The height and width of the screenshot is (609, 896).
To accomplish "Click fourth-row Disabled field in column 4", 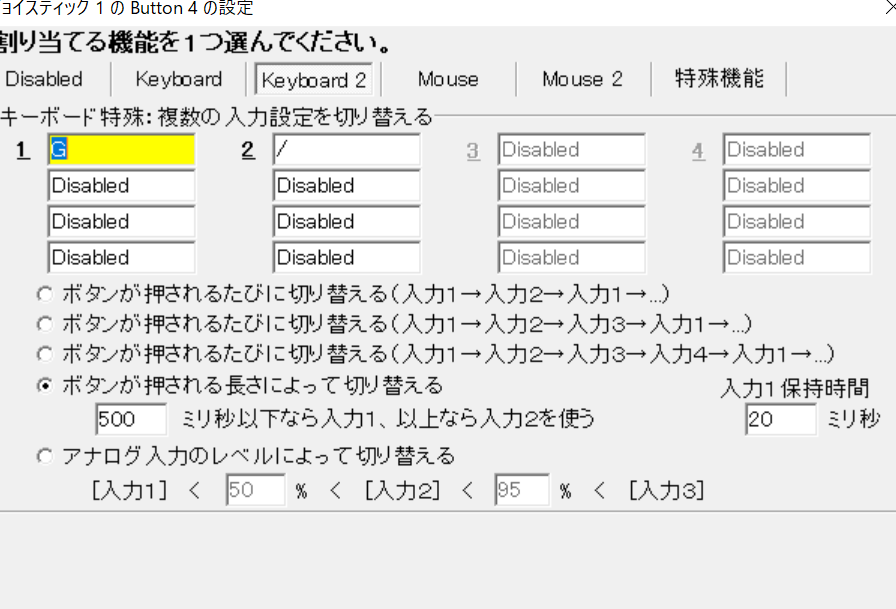I will [797, 258].
